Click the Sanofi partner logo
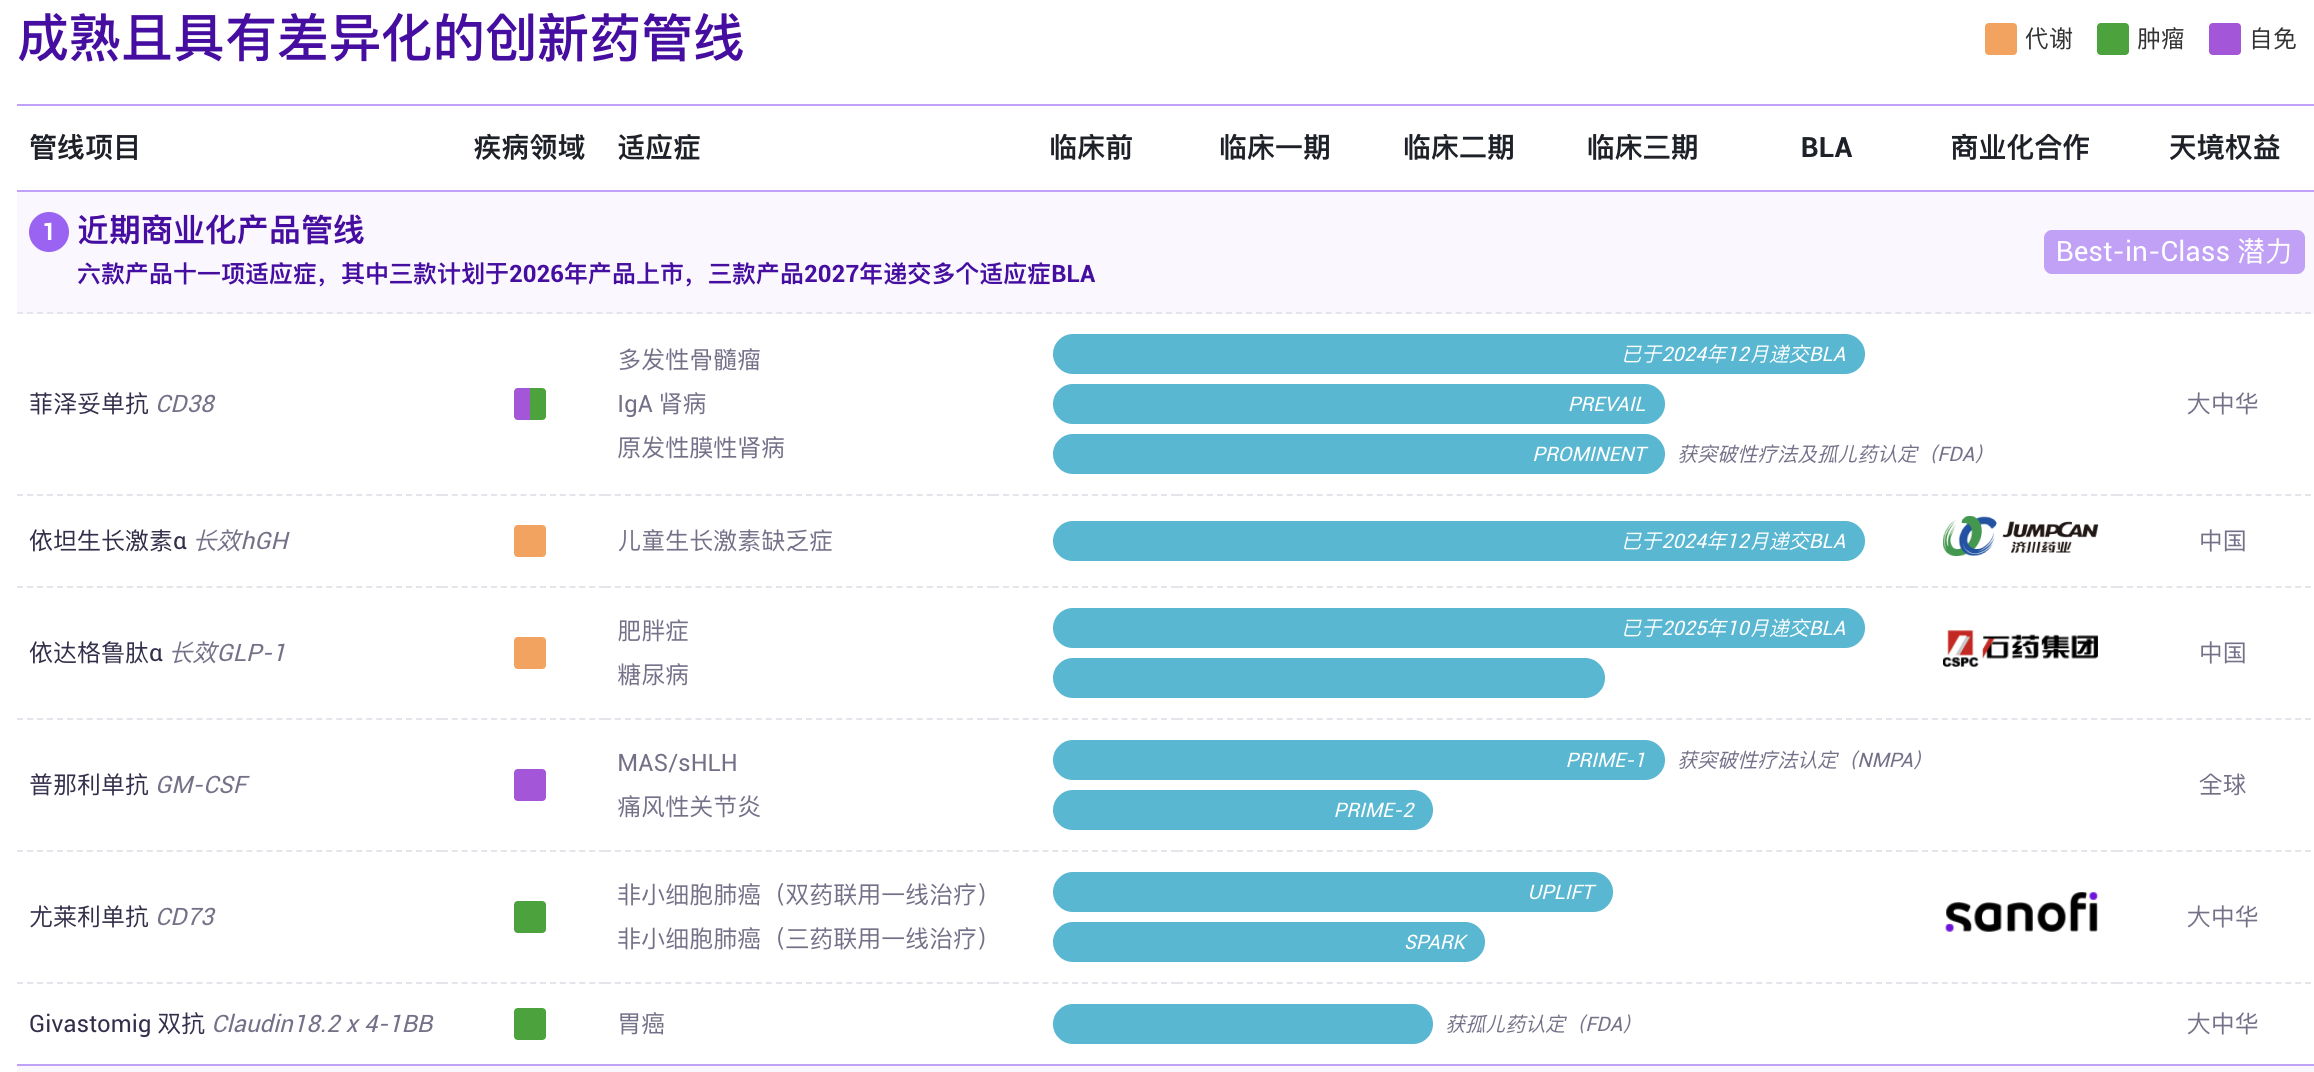This screenshot has height=1072, width=2314. (2020, 914)
